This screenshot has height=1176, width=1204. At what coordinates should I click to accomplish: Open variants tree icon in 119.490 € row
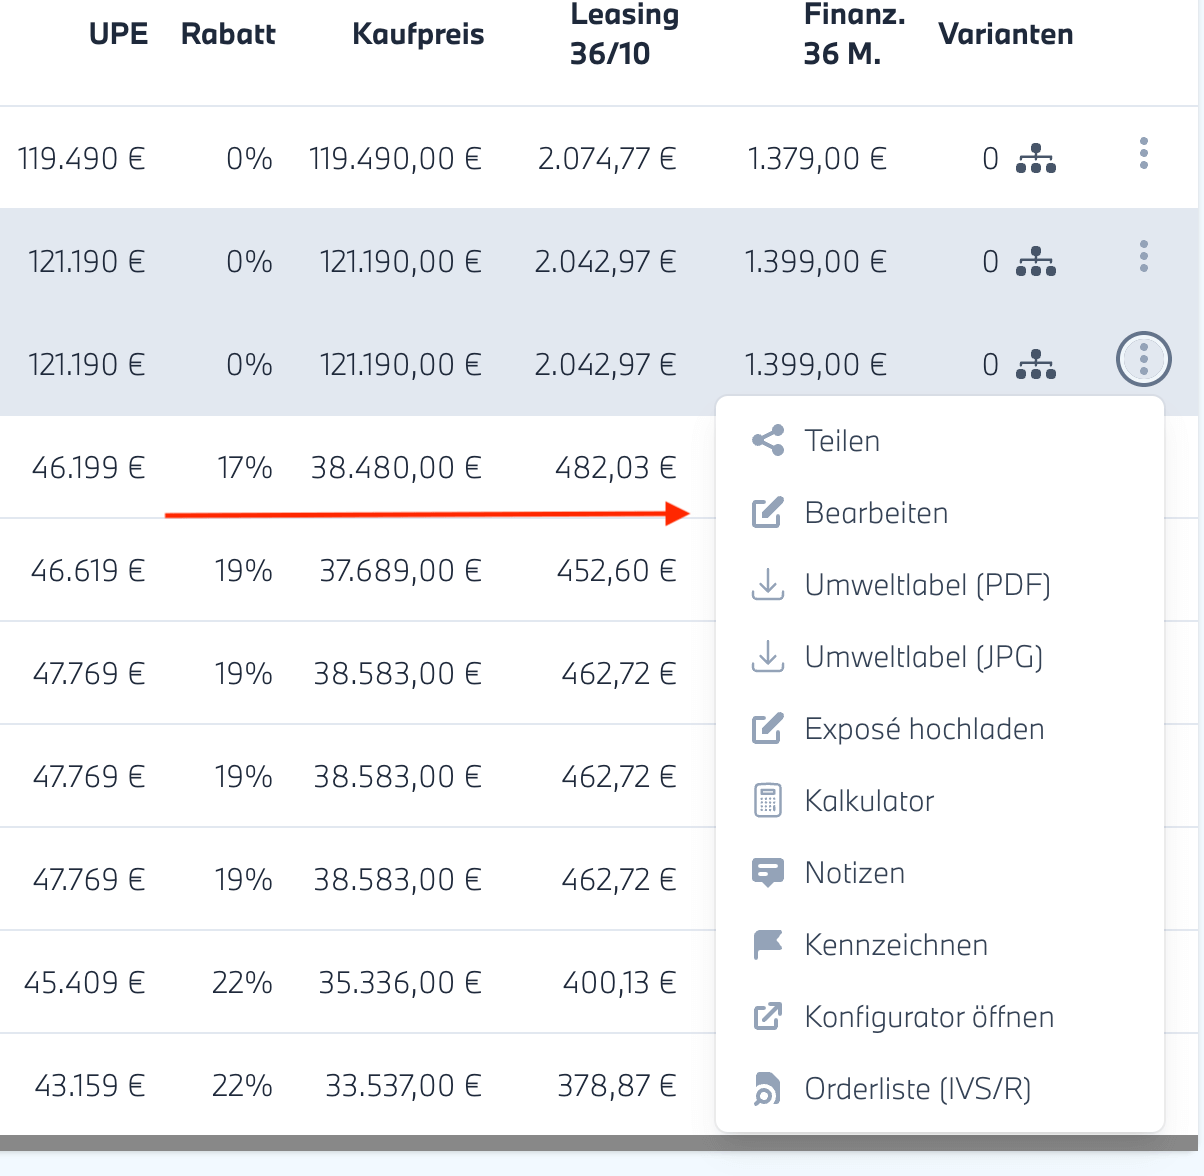[x=1035, y=159]
